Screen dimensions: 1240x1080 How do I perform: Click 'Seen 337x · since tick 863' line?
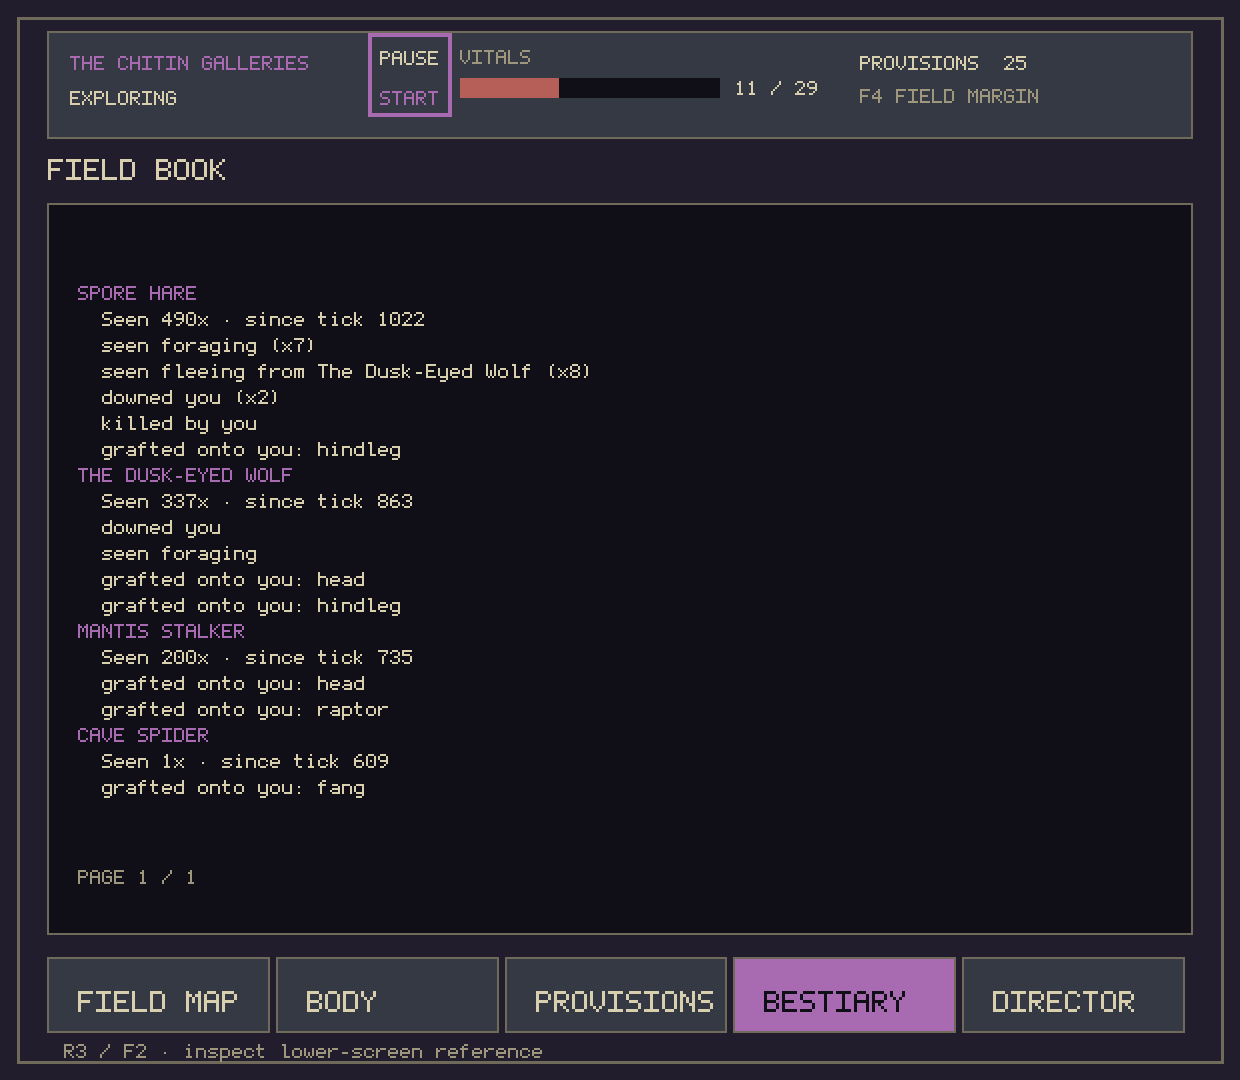(257, 501)
